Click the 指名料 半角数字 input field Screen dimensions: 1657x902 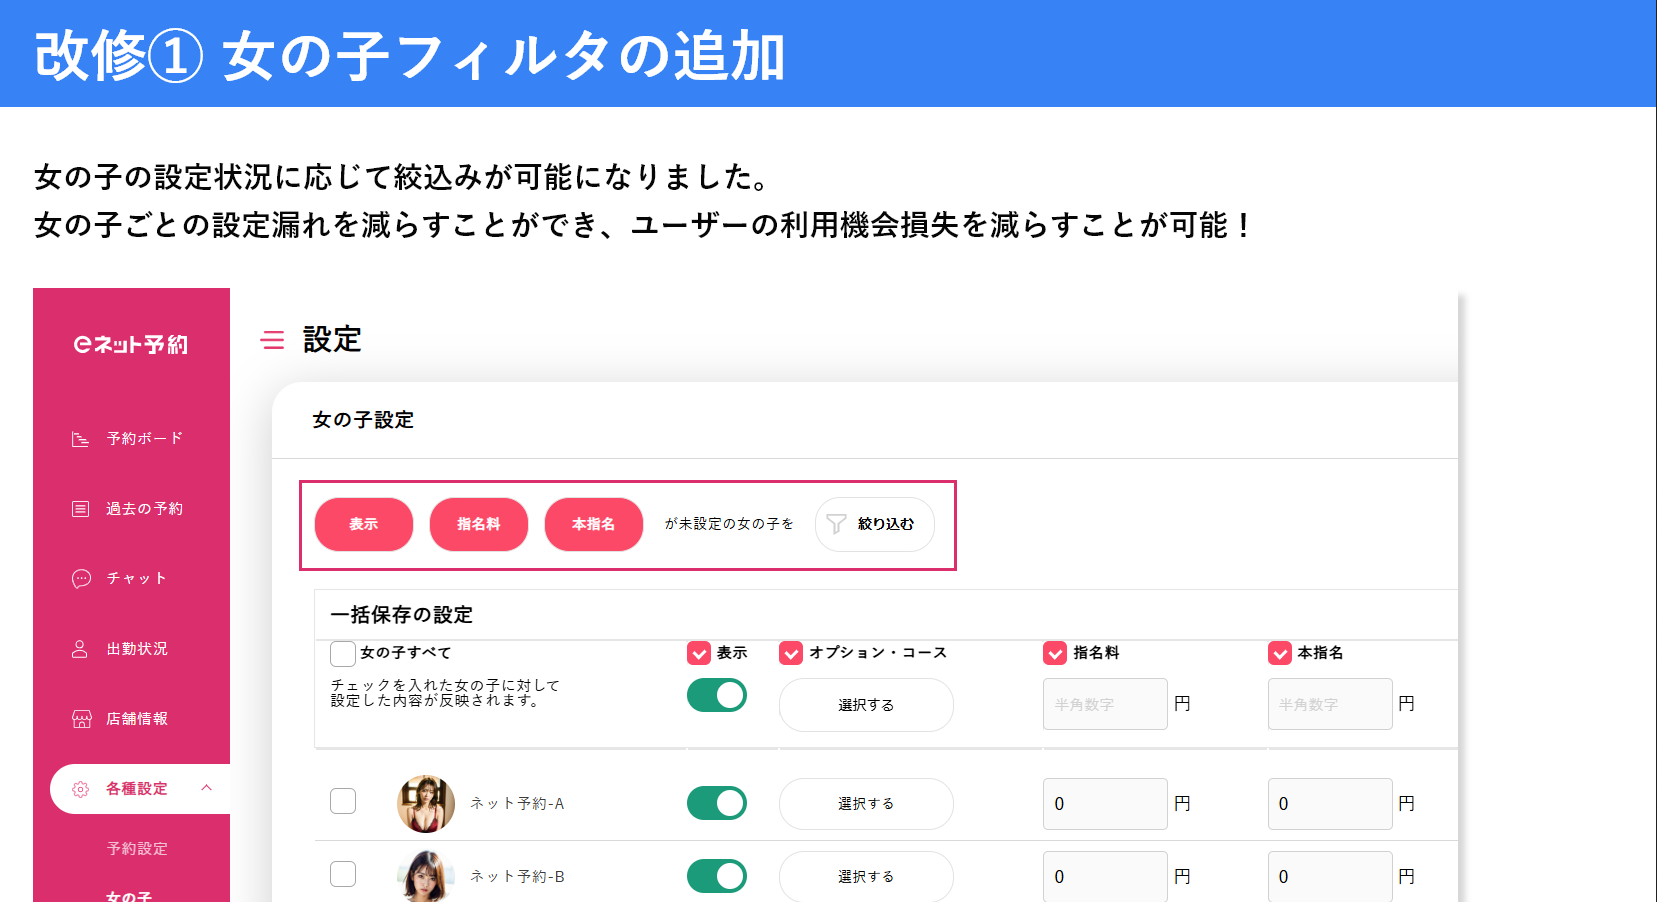pos(1104,703)
